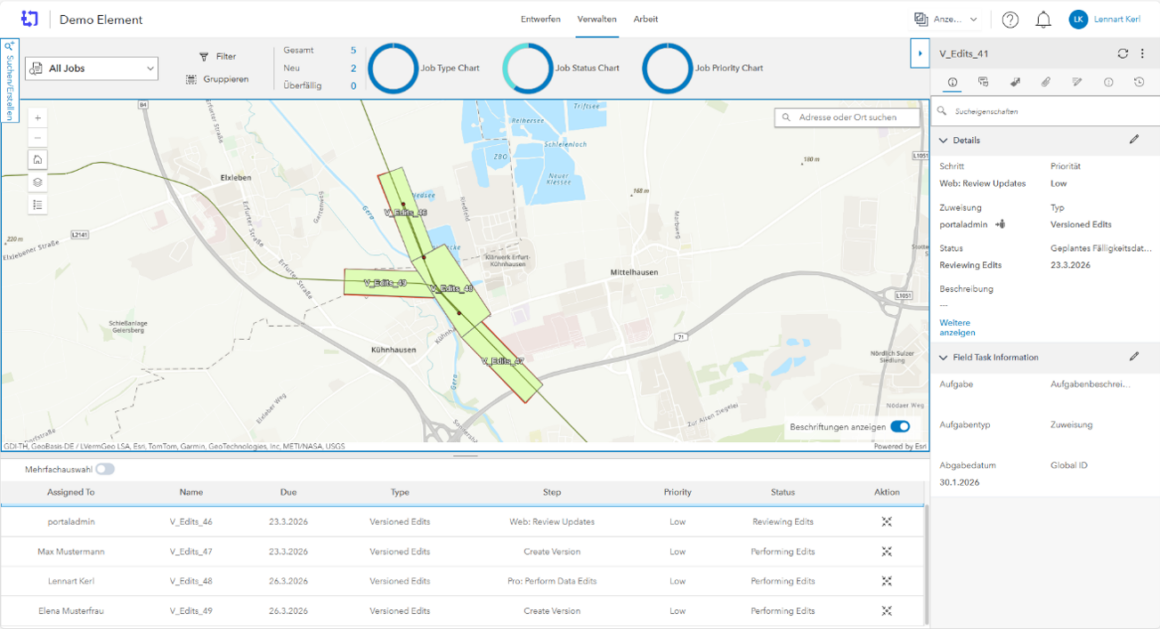Sort table by Priority column header
This screenshot has height=629, width=1160.
677,492
